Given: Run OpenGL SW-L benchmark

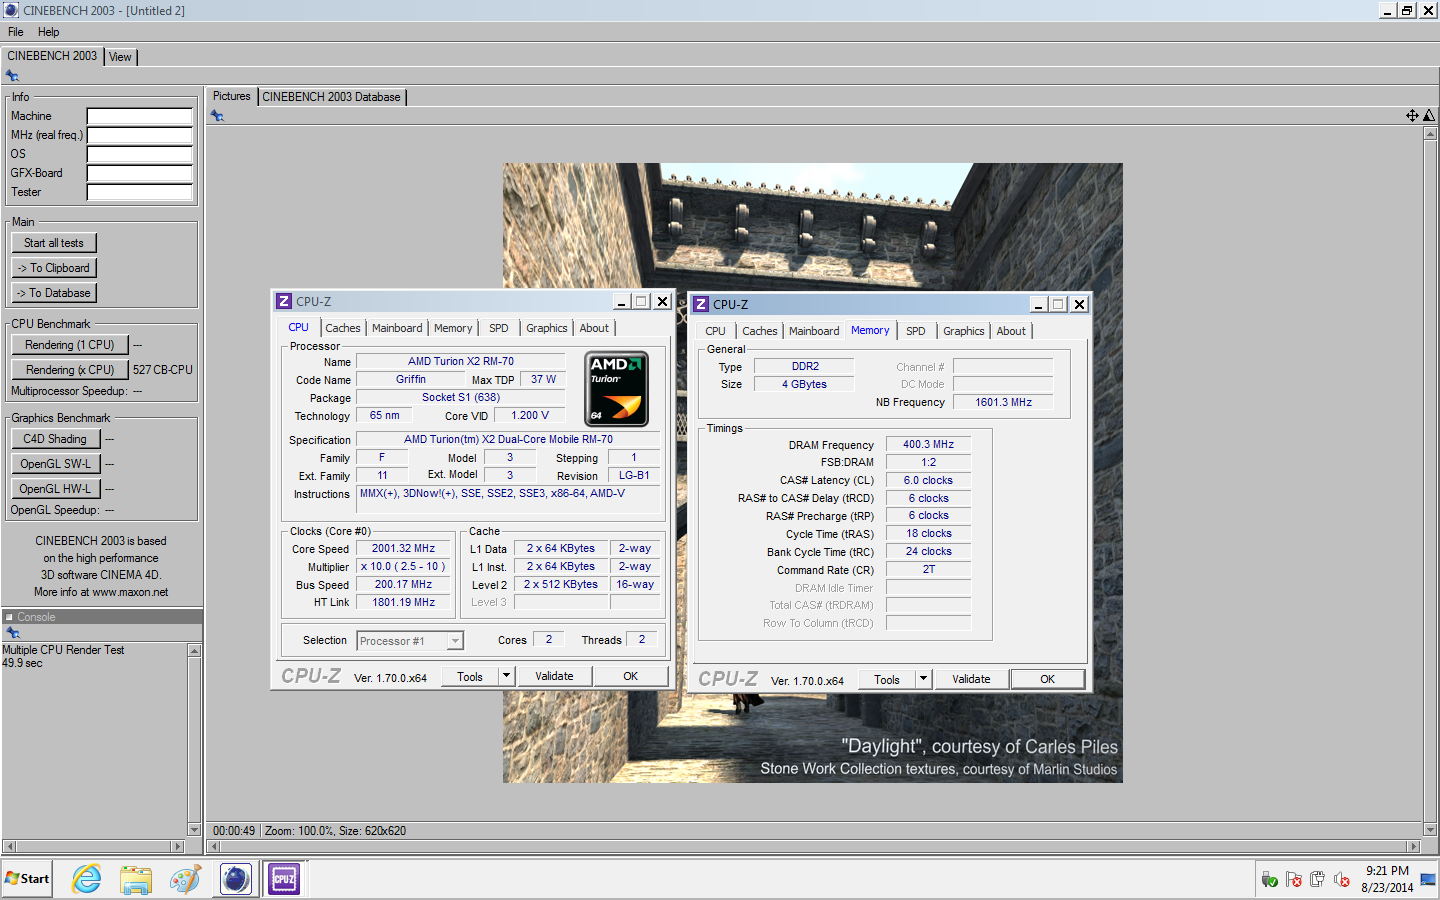Looking at the screenshot, I should click(55, 464).
